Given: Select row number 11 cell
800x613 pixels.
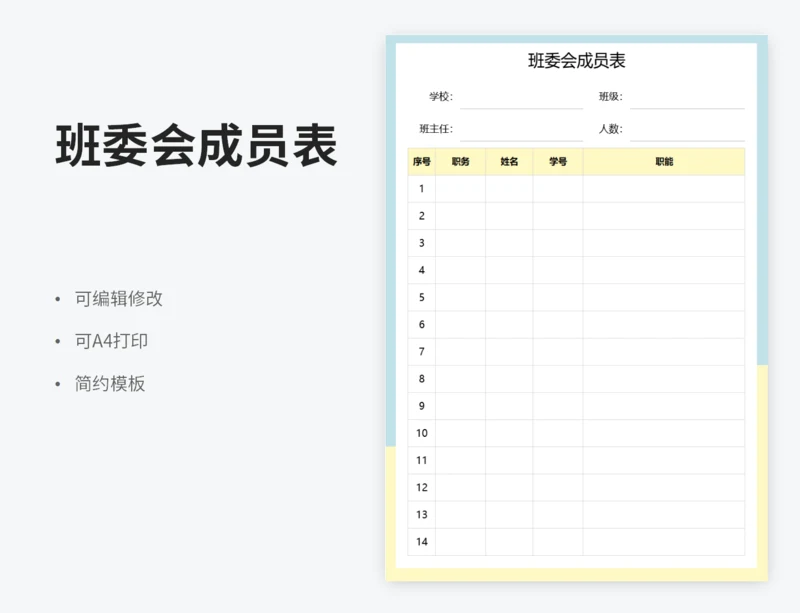Looking at the screenshot, I should (x=421, y=460).
